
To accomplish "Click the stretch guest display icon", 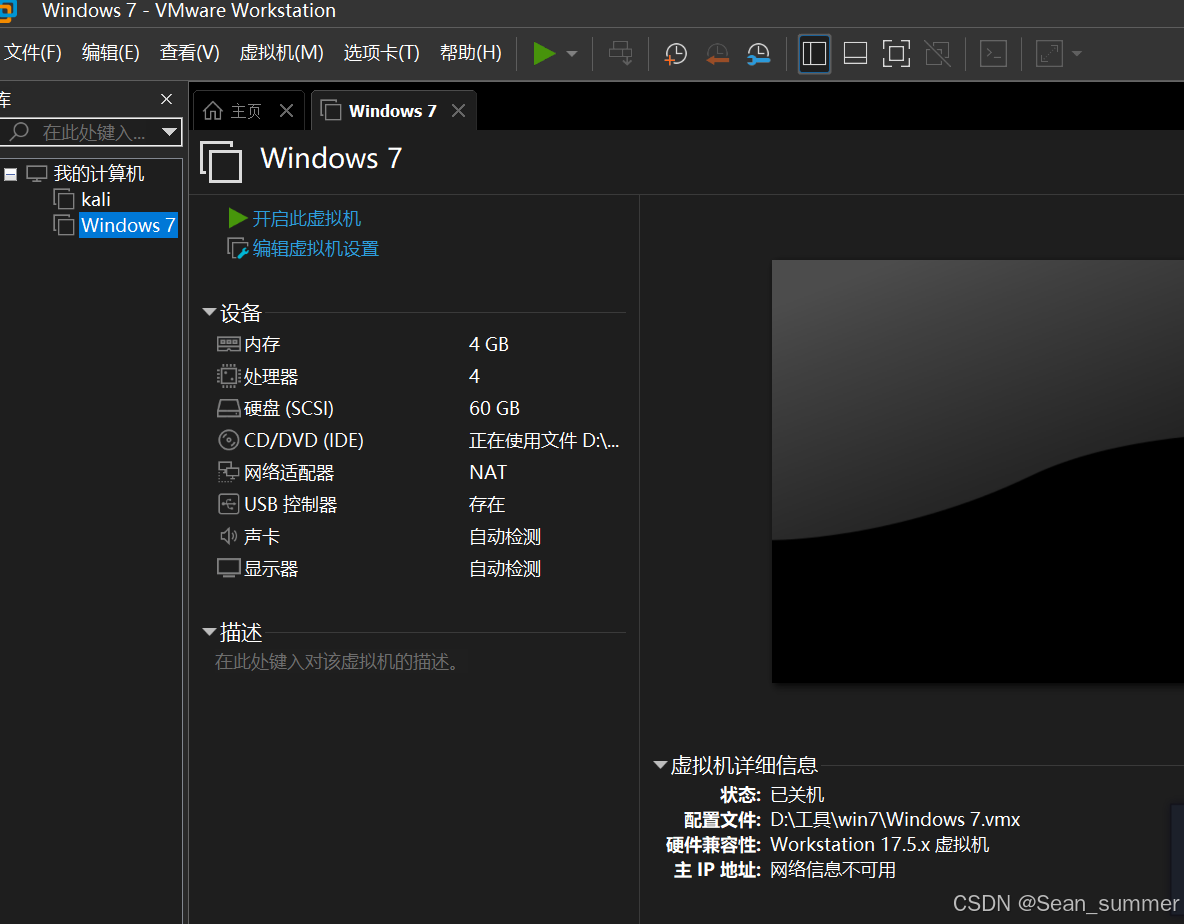I will point(1049,54).
